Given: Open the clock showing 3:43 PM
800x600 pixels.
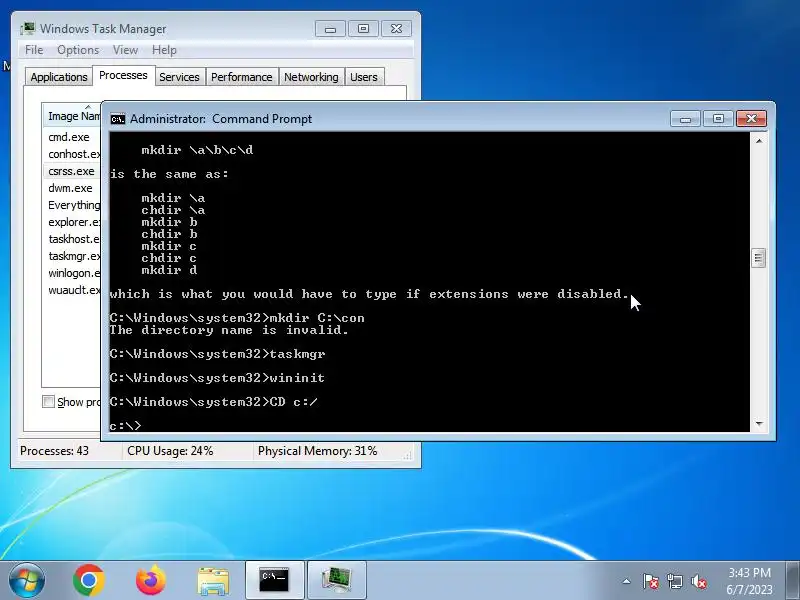Looking at the screenshot, I should click(x=749, y=581).
